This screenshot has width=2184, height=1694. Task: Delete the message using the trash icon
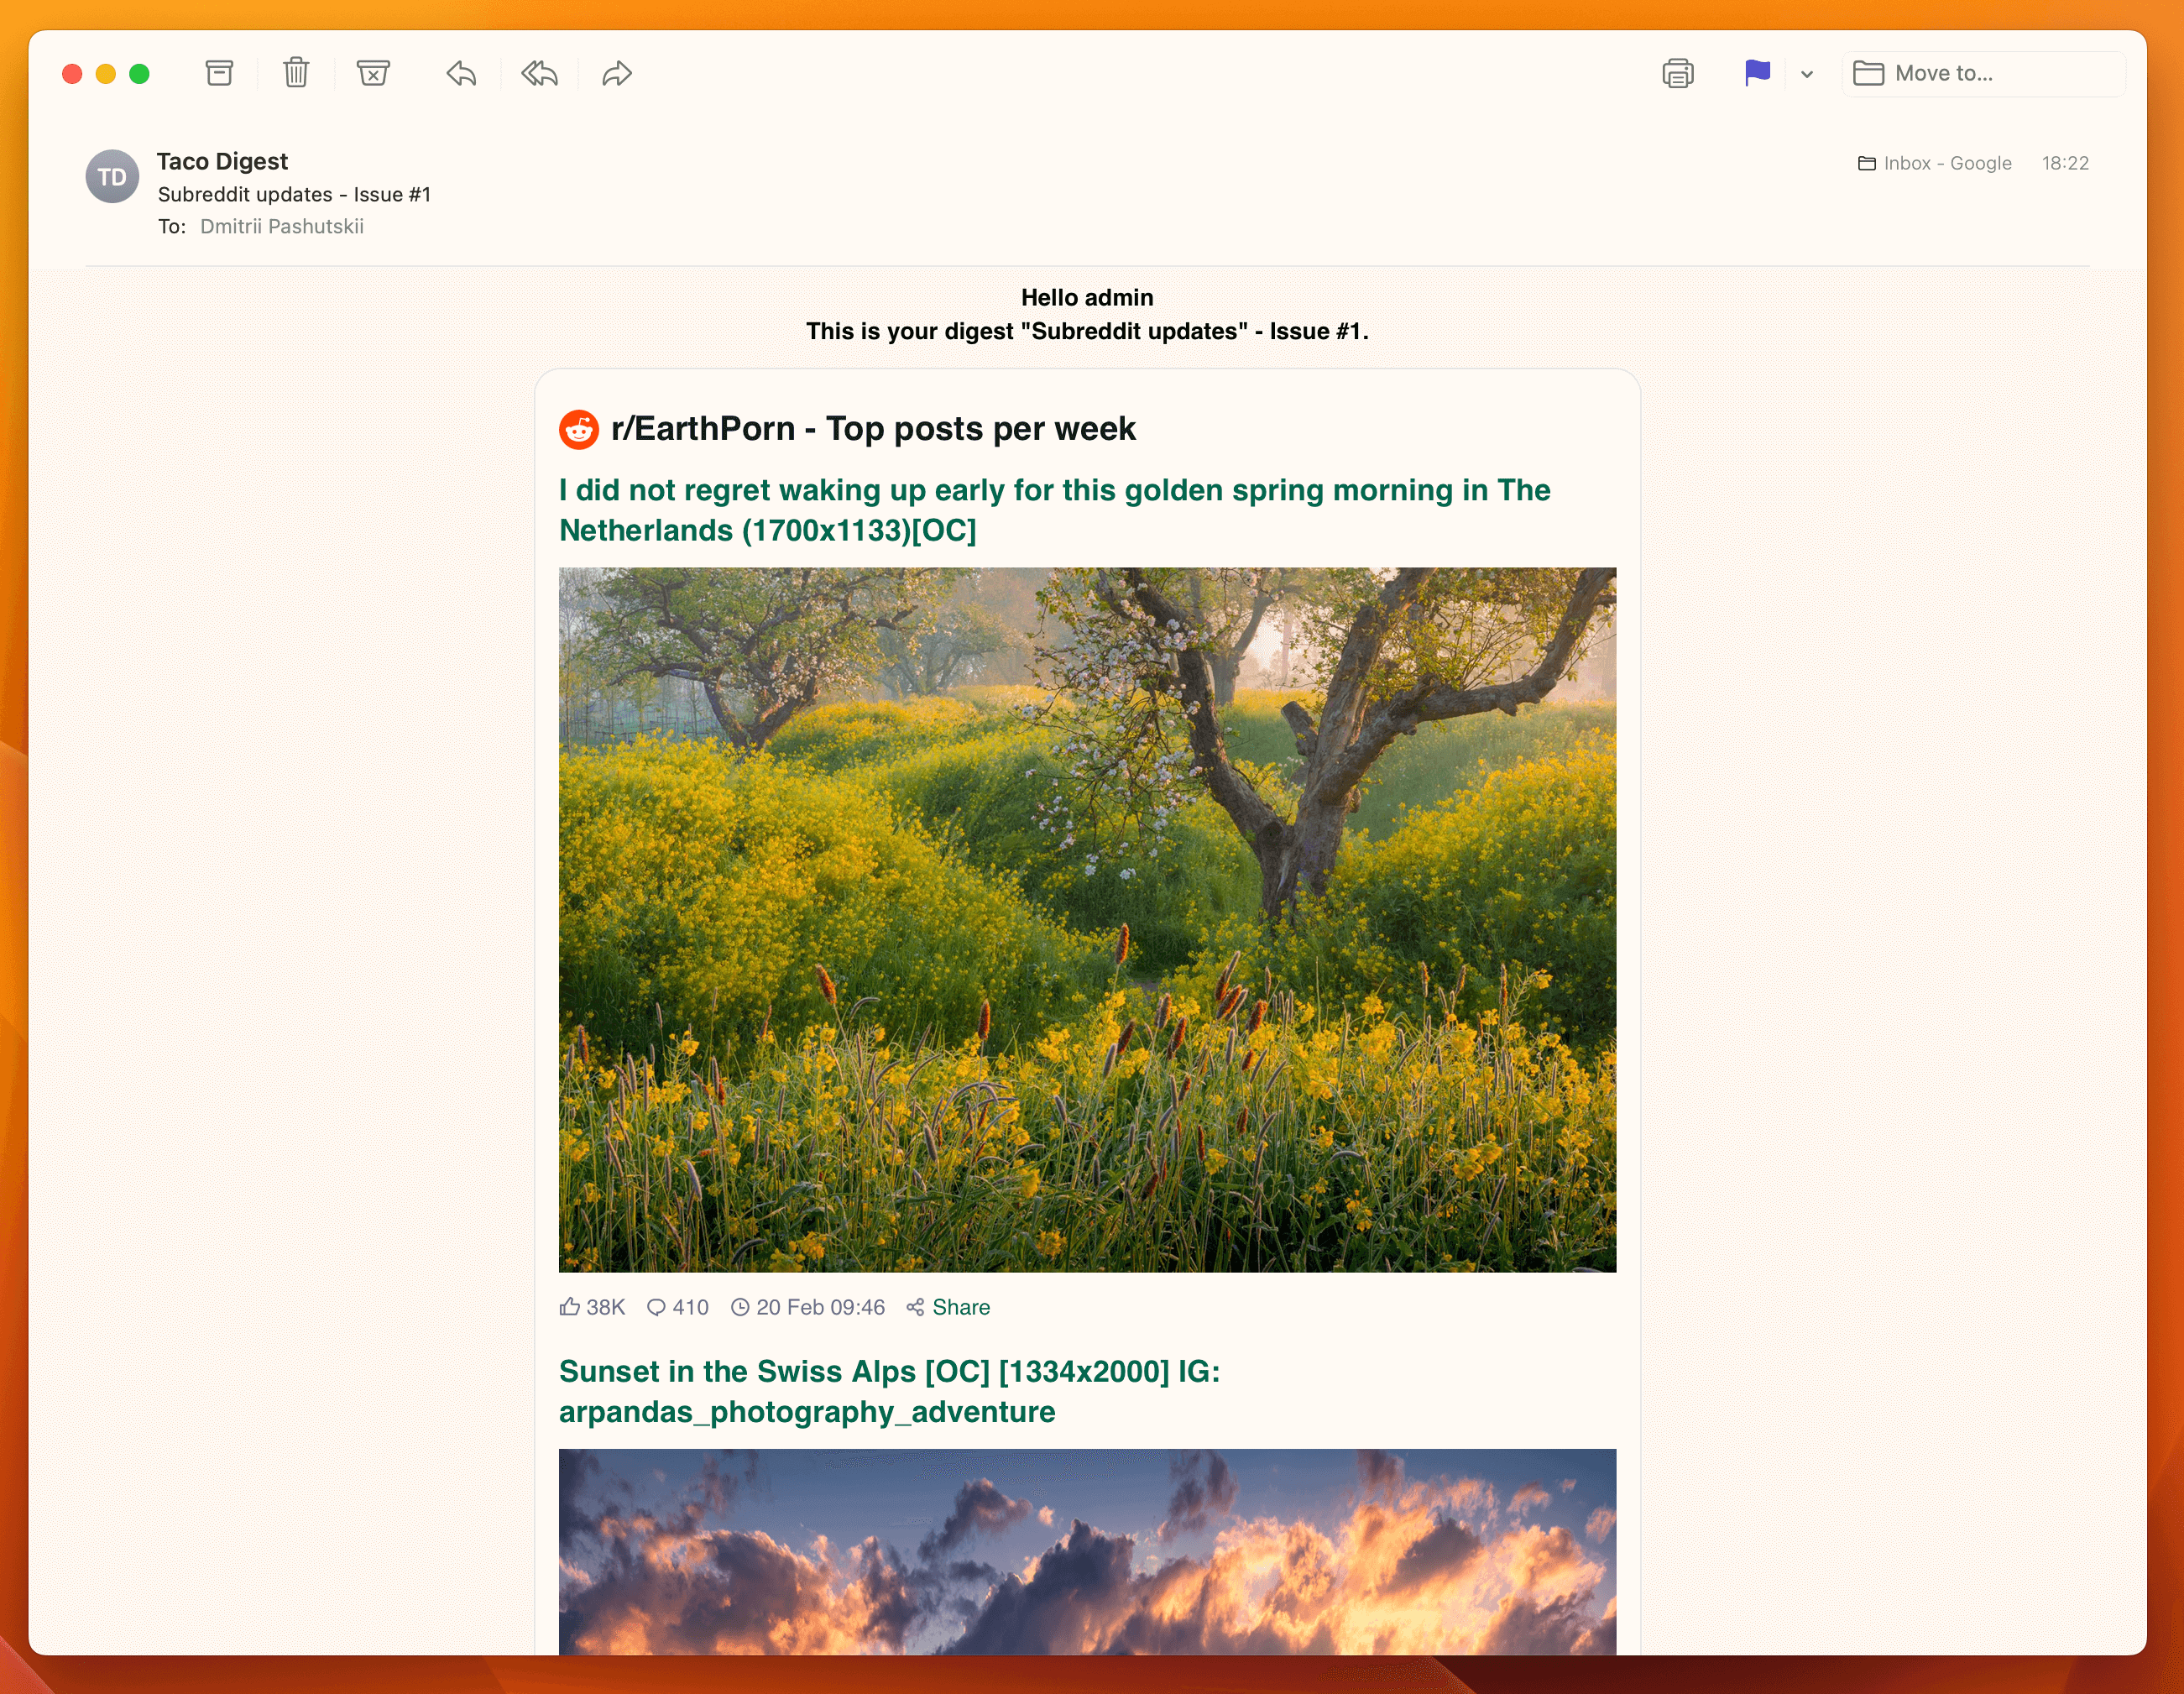tap(296, 73)
